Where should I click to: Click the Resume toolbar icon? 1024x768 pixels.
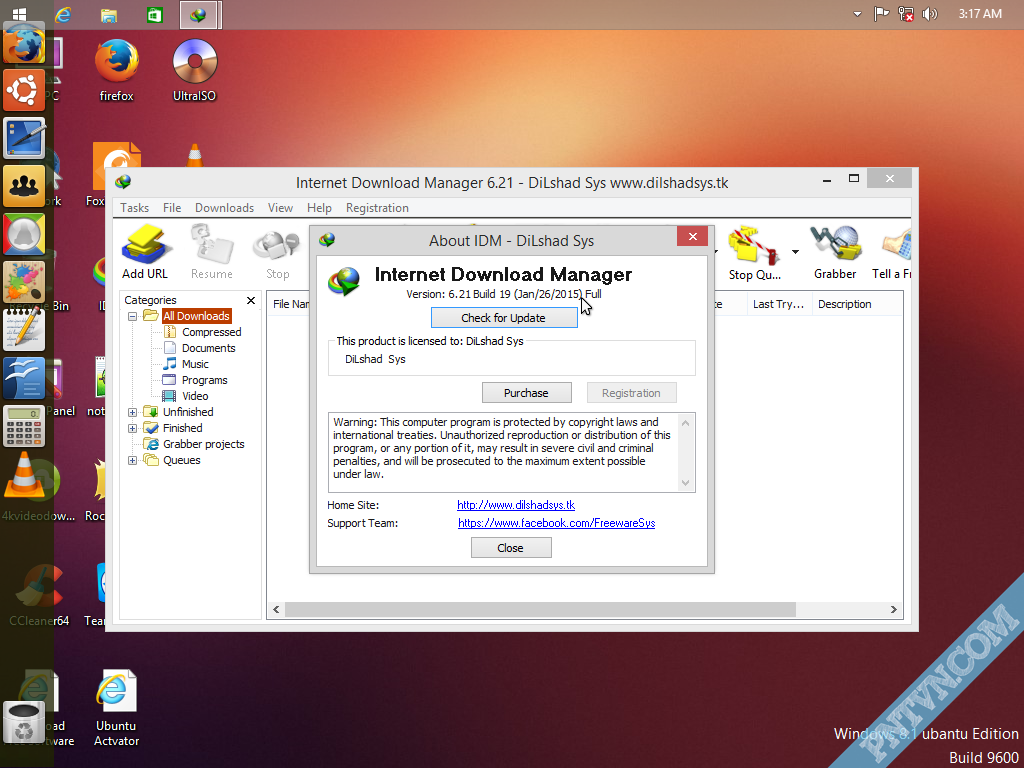point(212,252)
